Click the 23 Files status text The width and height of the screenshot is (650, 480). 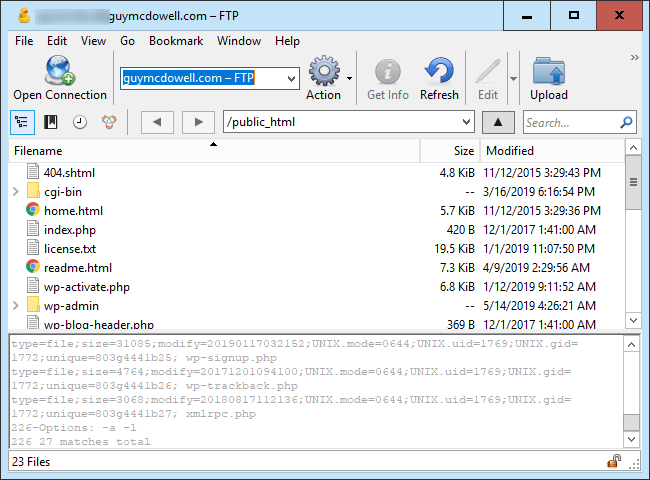click(x=31, y=461)
